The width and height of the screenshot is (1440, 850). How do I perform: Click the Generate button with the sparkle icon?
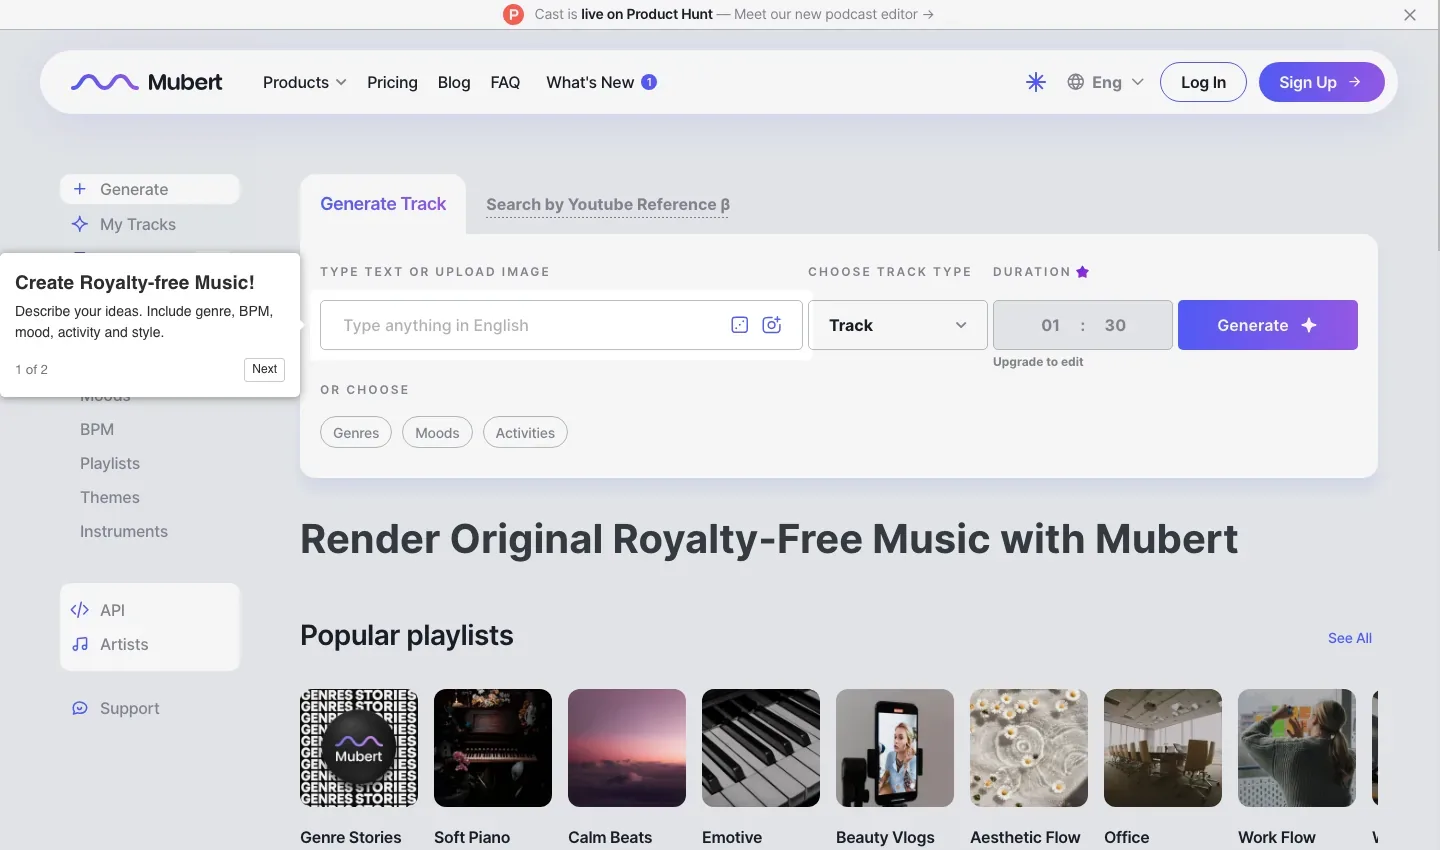click(x=1268, y=325)
